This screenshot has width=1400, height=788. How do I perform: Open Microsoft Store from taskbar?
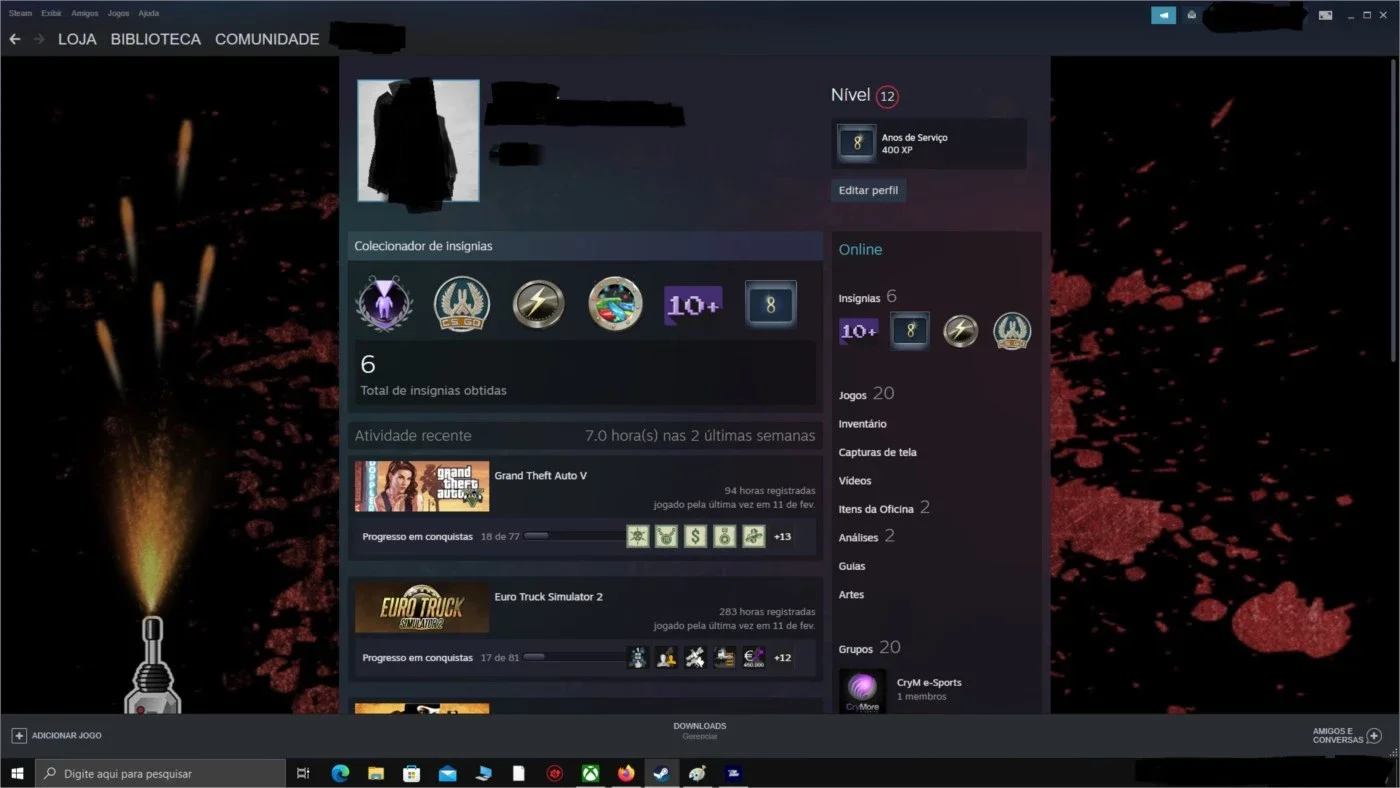click(x=411, y=773)
